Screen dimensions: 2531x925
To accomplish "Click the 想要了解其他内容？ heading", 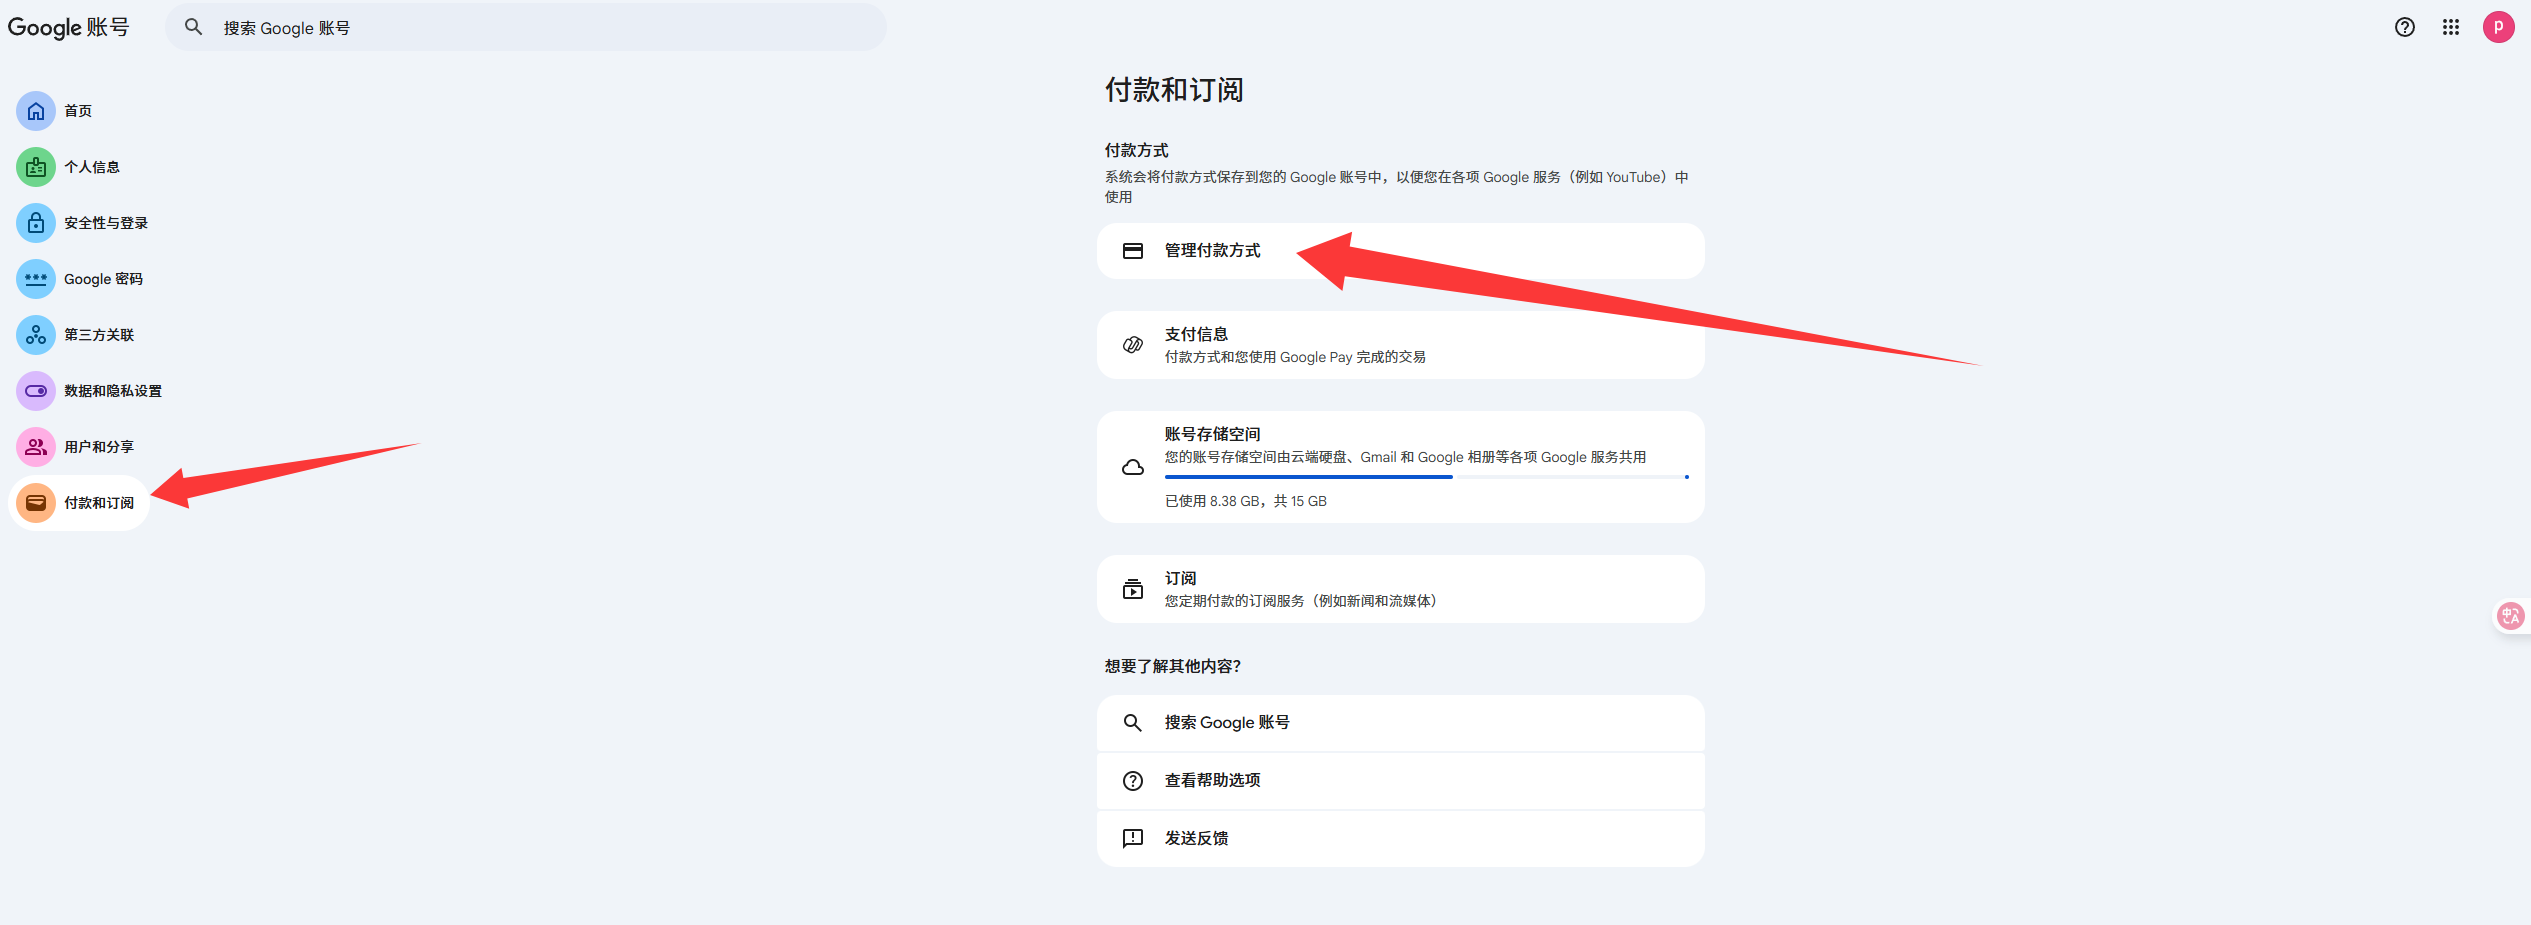I will click(x=1173, y=666).
